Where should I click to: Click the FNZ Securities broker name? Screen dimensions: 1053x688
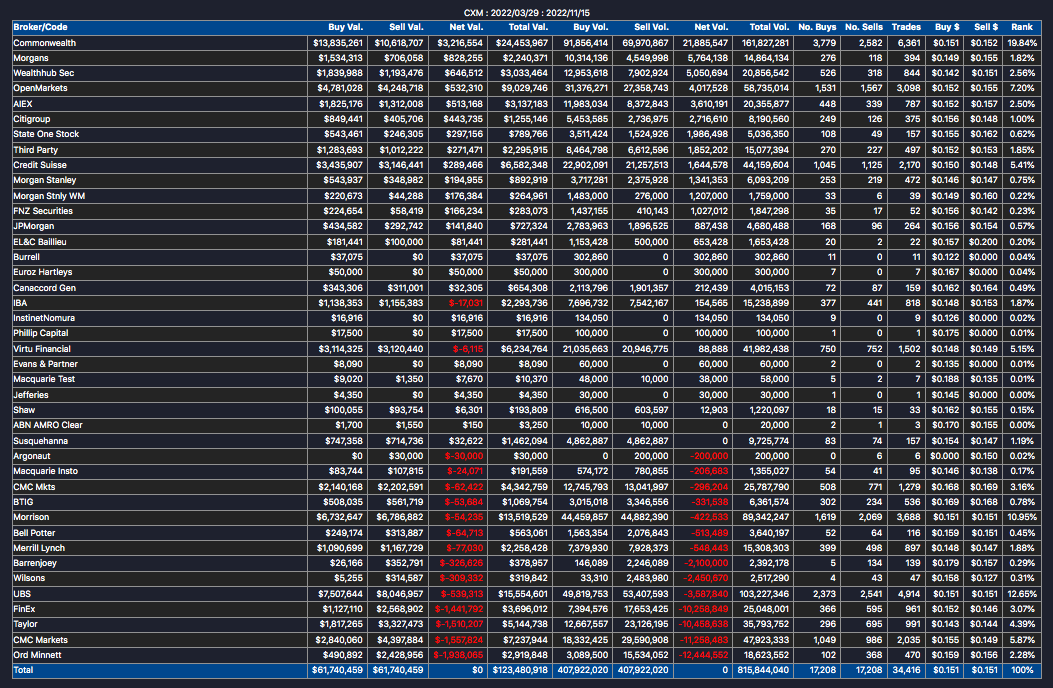pos(43,211)
